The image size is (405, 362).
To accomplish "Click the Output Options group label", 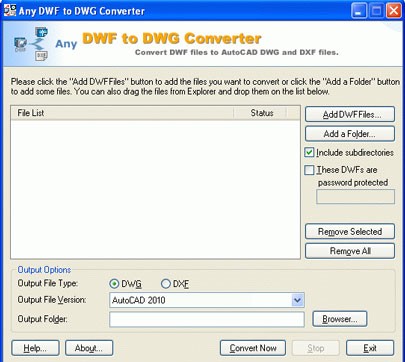I will coord(44,270).
